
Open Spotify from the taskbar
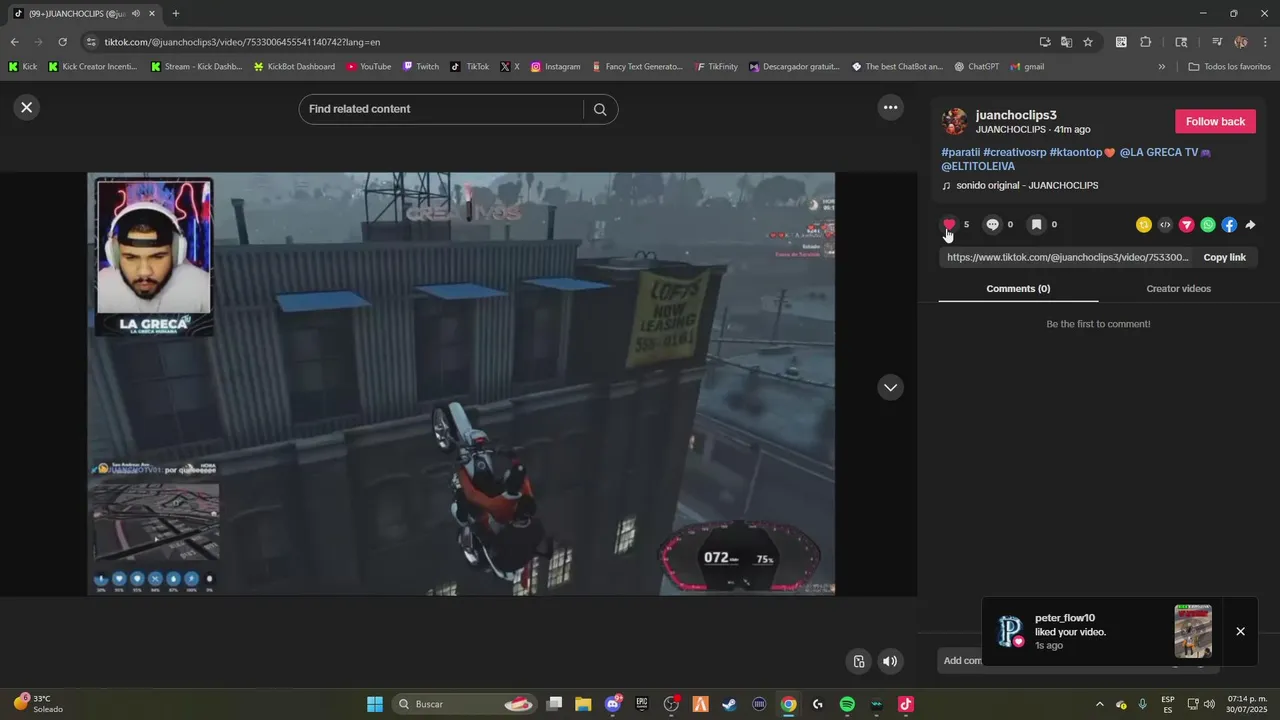tap(847, 704)
